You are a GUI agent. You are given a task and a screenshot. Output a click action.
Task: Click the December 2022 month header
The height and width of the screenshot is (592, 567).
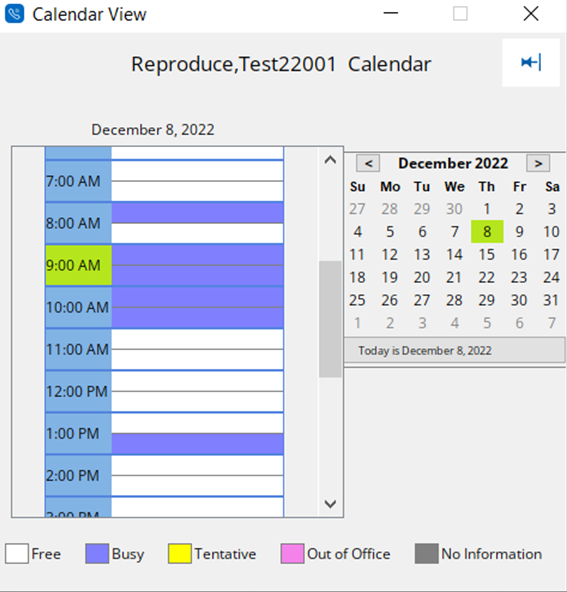[453, 163]
